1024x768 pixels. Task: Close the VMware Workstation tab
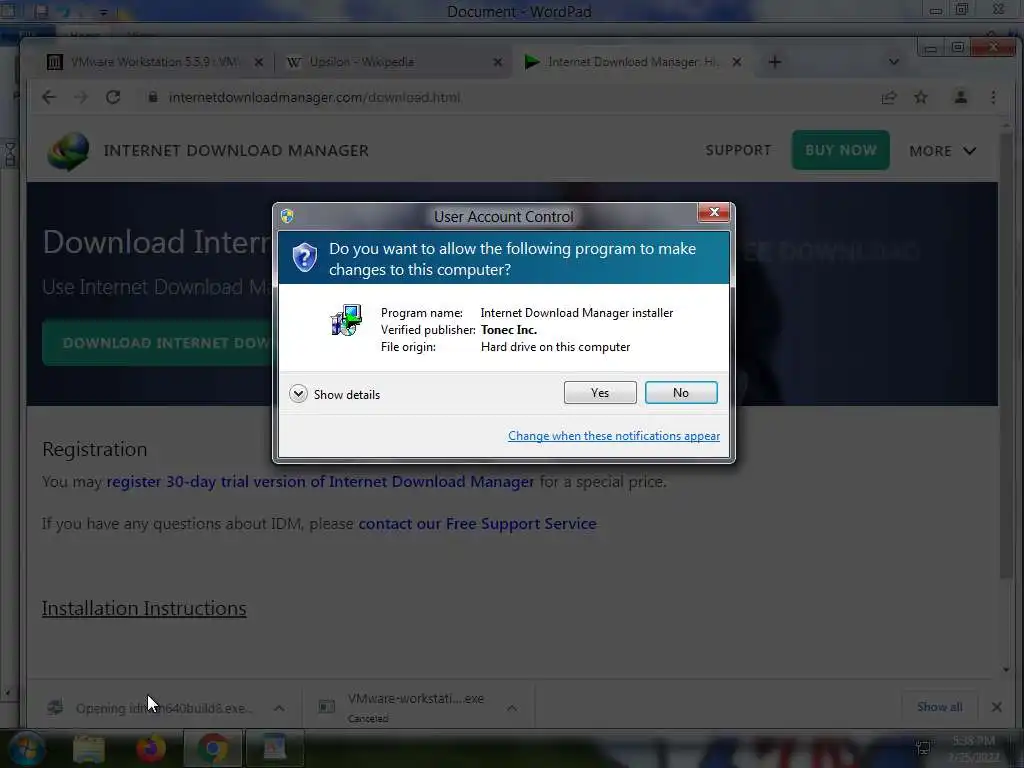[x=259, y=62]
